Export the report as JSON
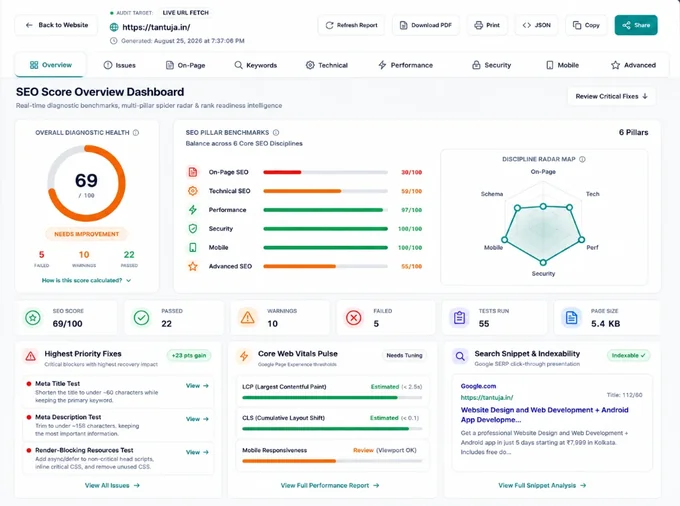This screenshot has height=506, width=680. click(x=537, y=25)
